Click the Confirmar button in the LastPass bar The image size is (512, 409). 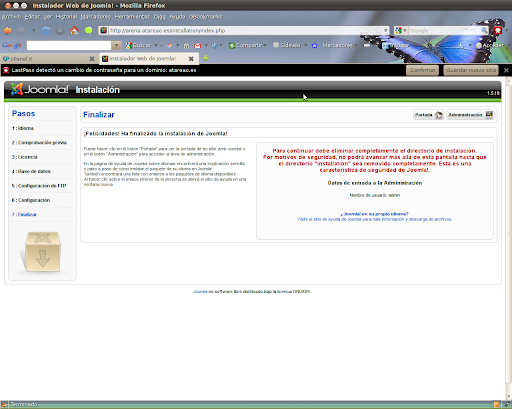(x=422, y=70)
